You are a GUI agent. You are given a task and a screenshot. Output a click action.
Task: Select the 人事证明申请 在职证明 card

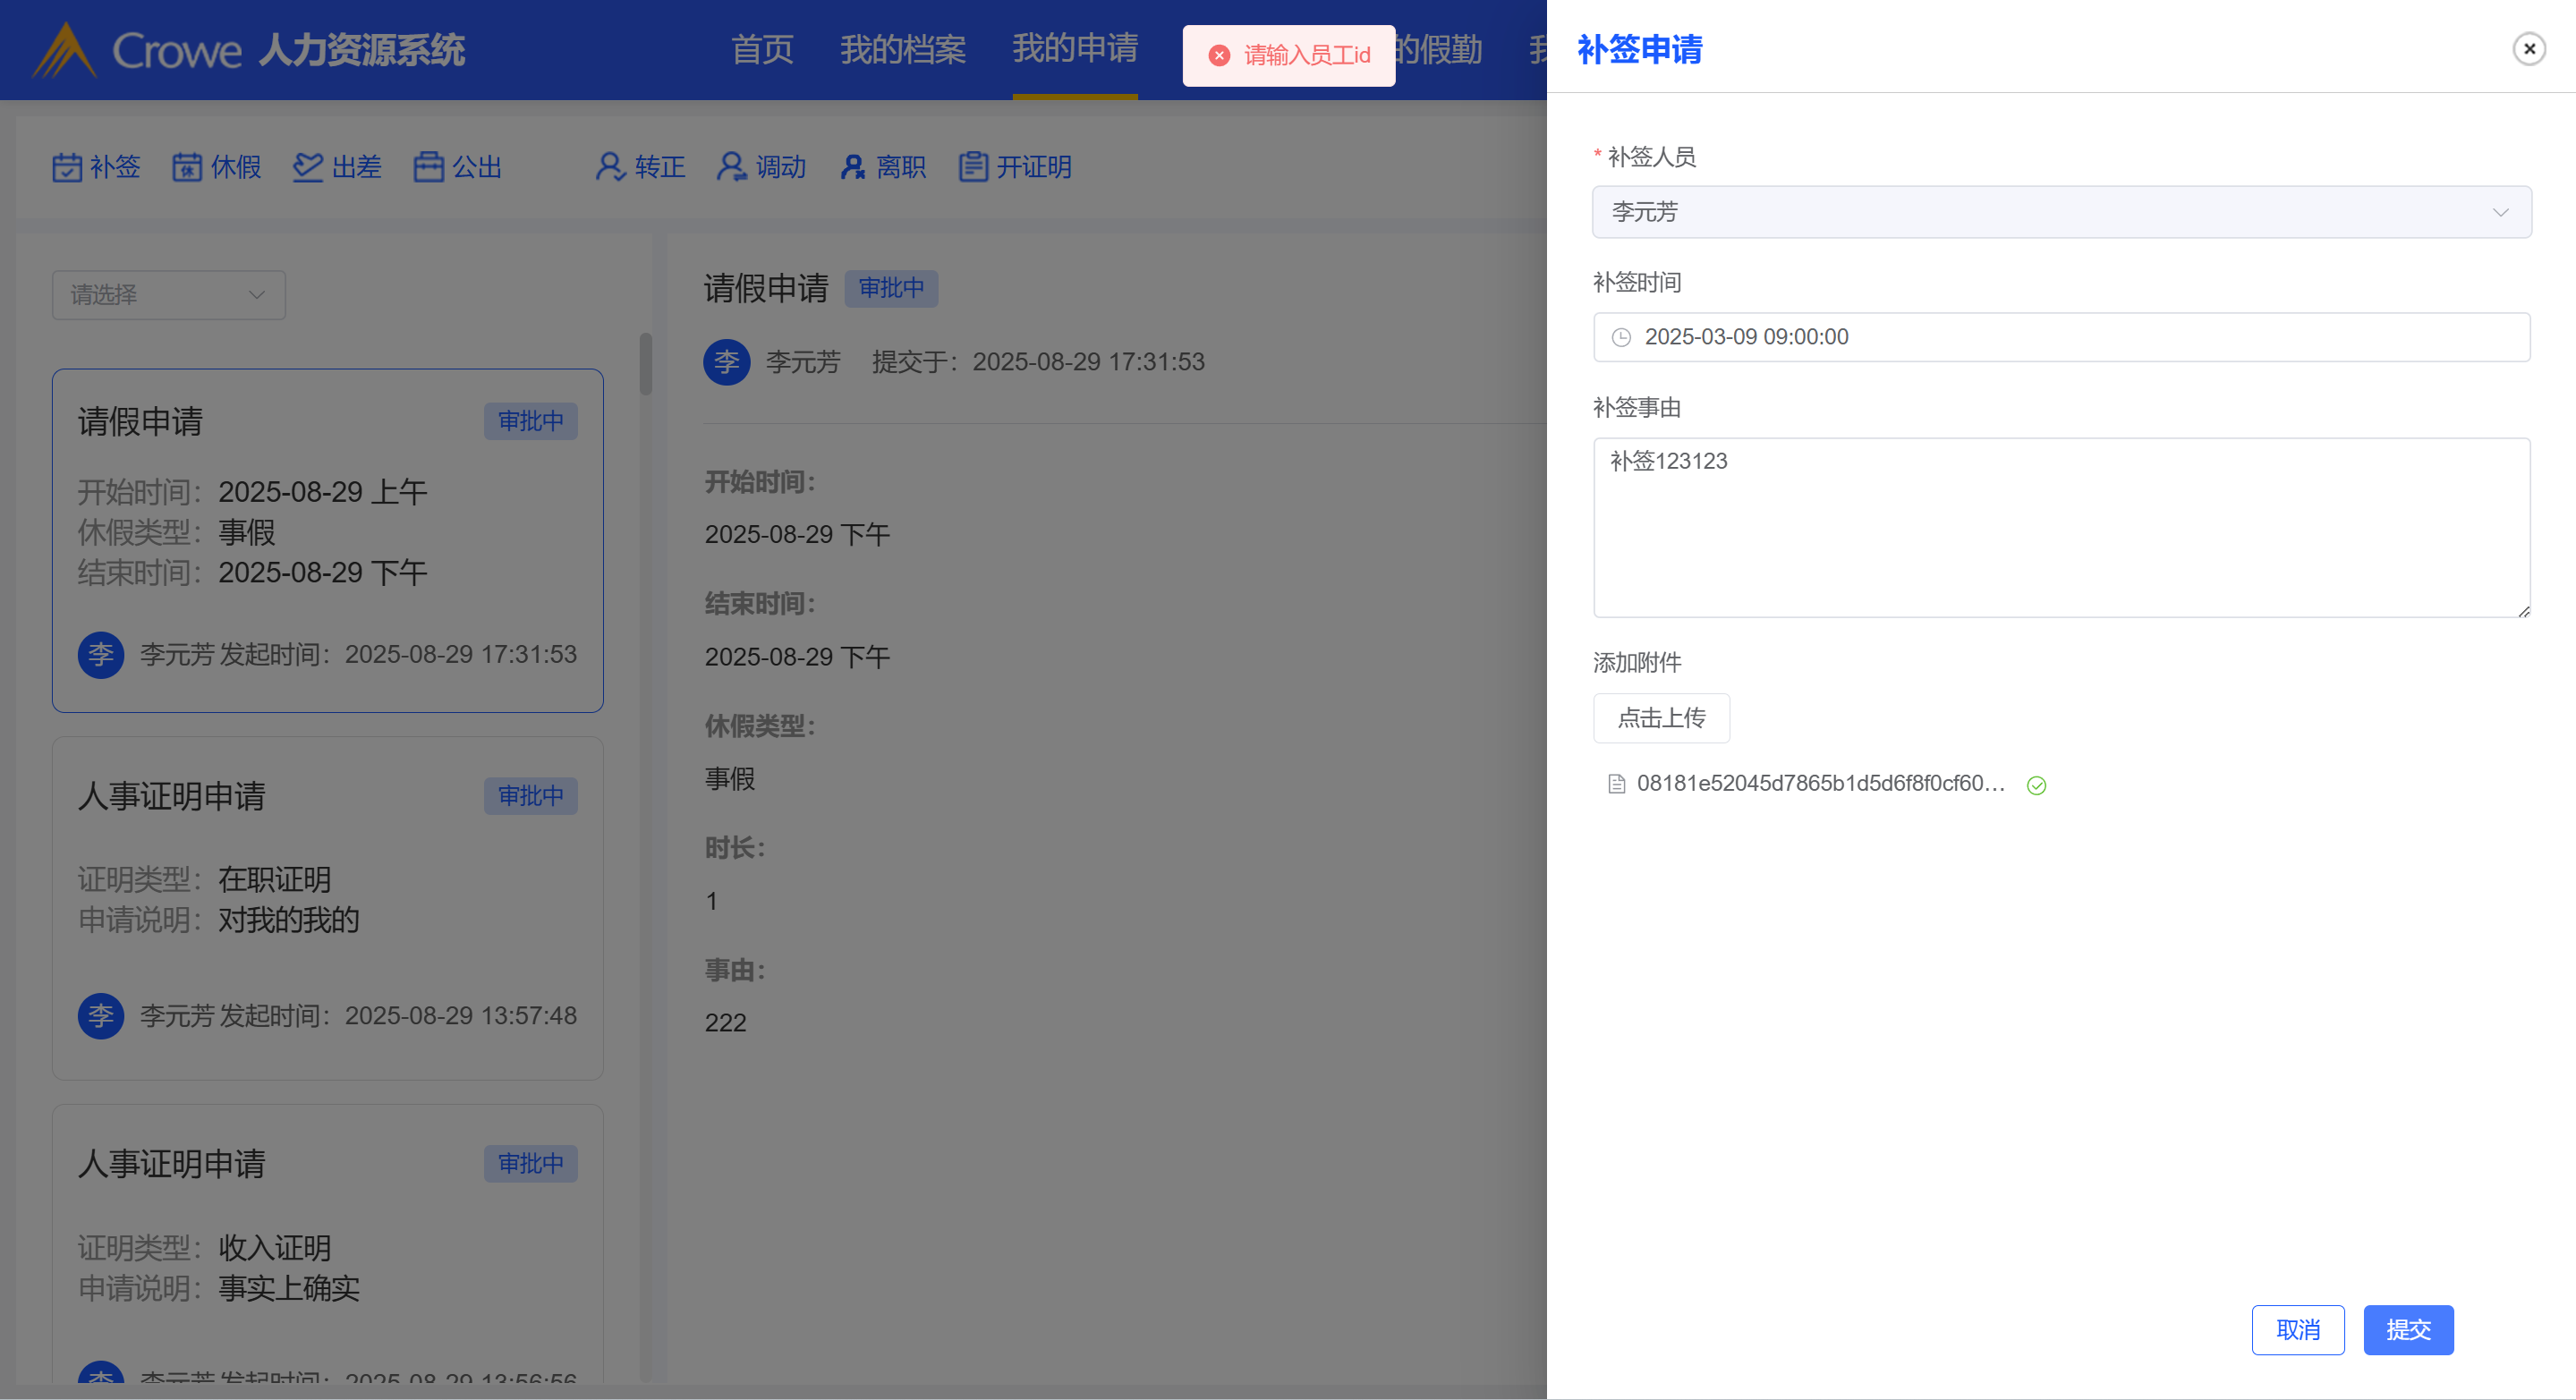point(327,908)
